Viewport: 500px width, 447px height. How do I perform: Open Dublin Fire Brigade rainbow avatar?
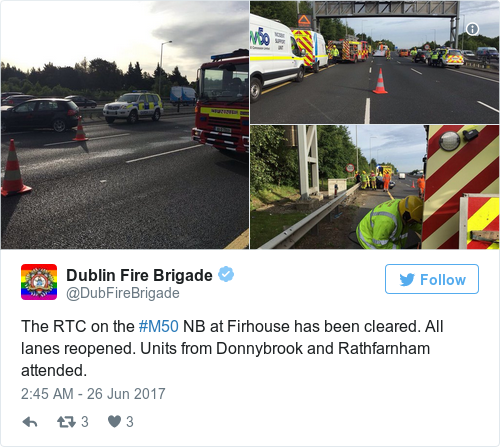coord(39,282)
